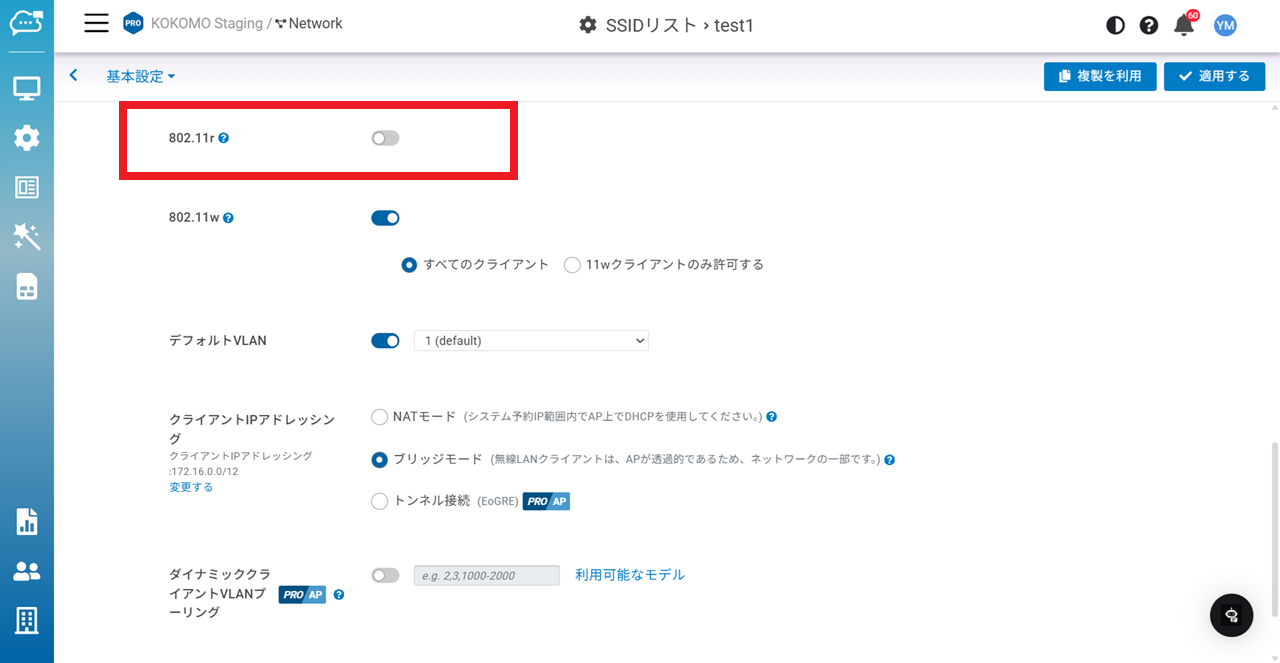Image resolution: width=1280 pixels, height=663 pixels.
Task: Click the notification bell icon
Action: coord(1184,25)
